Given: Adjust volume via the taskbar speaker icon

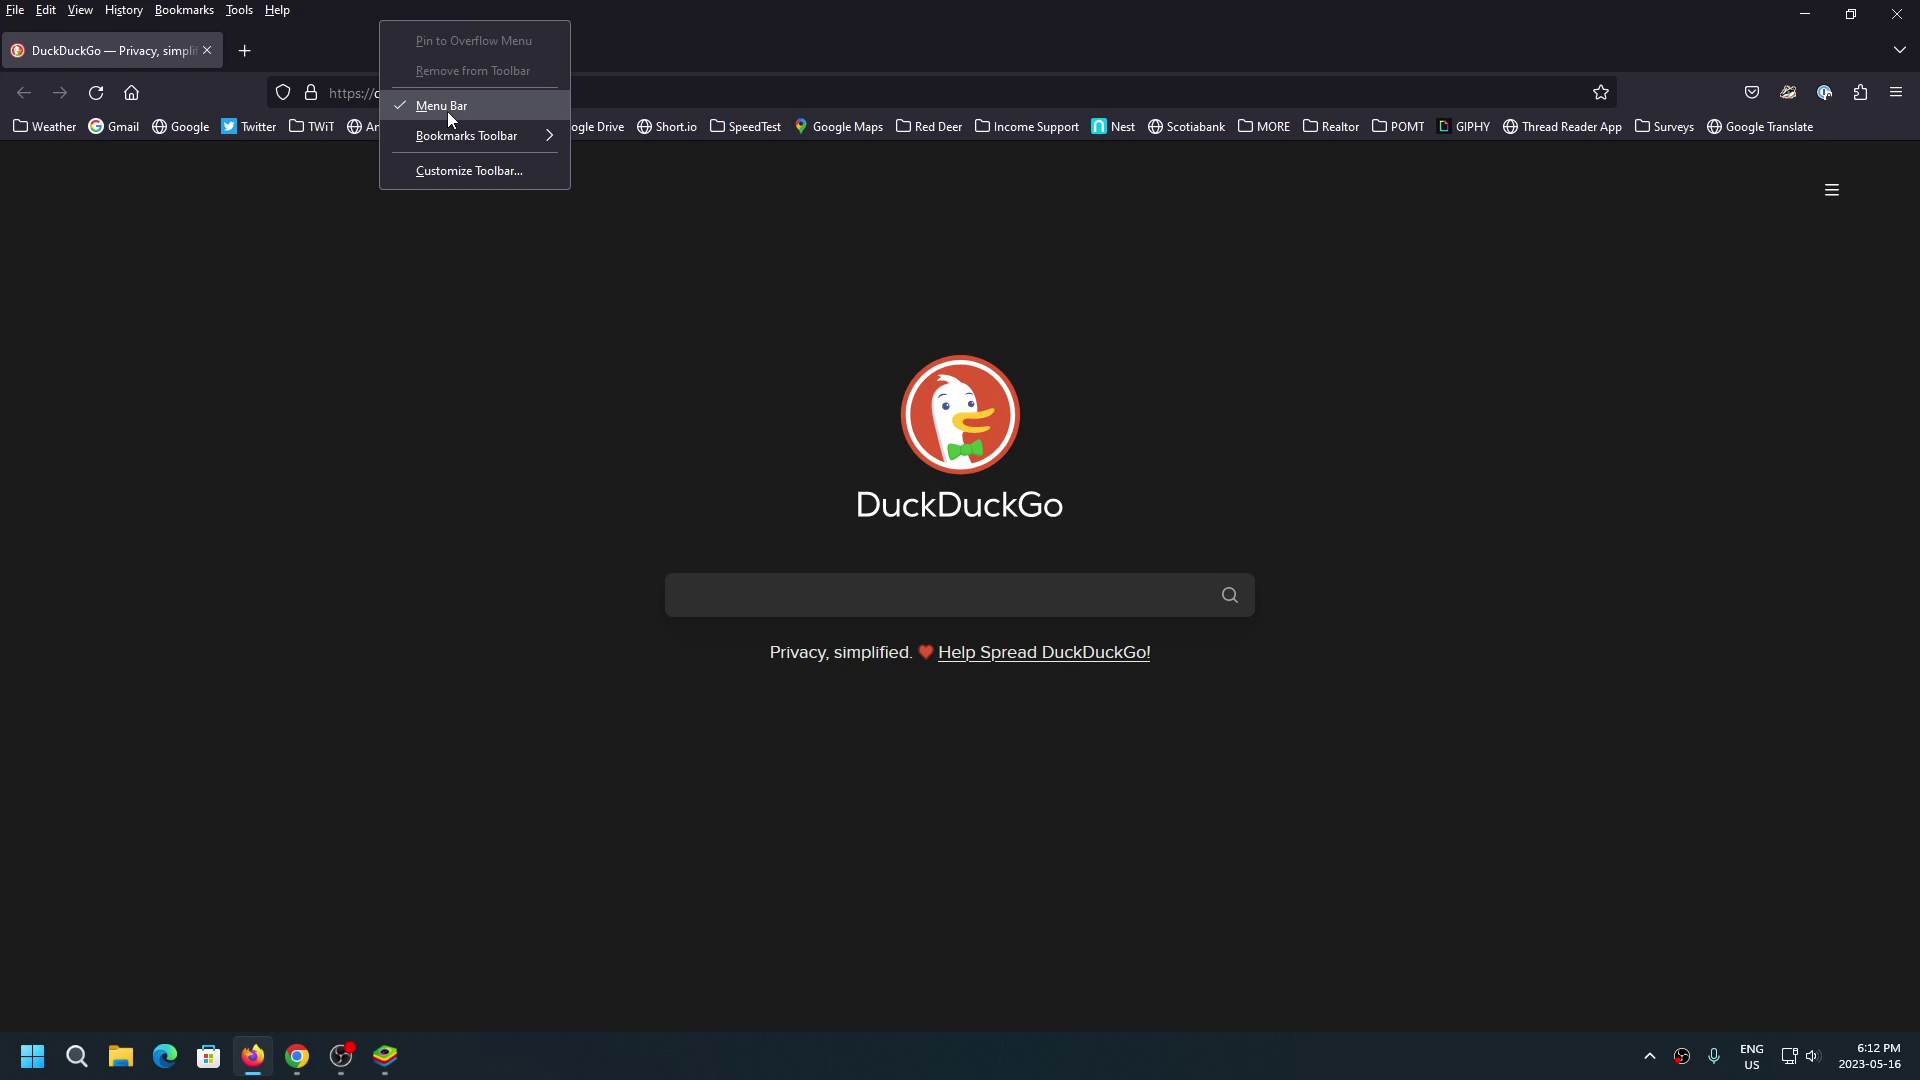Looking at the screenshot, I should [x=1814, y=1056].
